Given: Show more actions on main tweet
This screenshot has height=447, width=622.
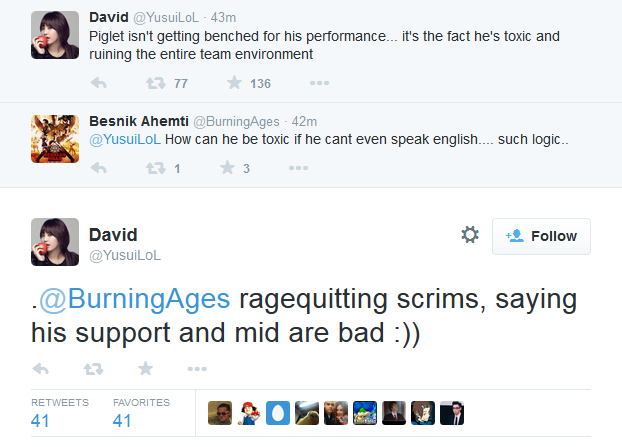Looking at the screenshot, I should [197, 369].
